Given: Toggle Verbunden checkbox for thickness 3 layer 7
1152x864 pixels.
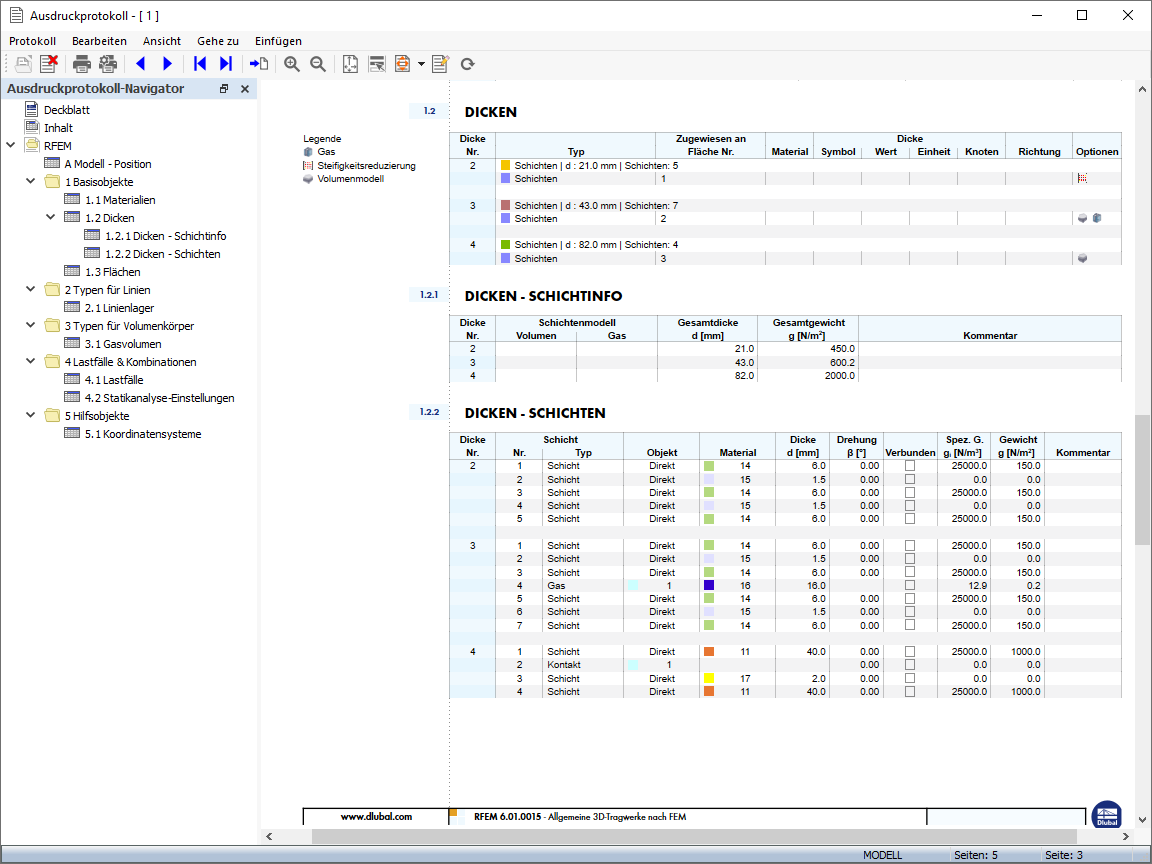Looking at the screenshot, I should click(x=910, y=625).
